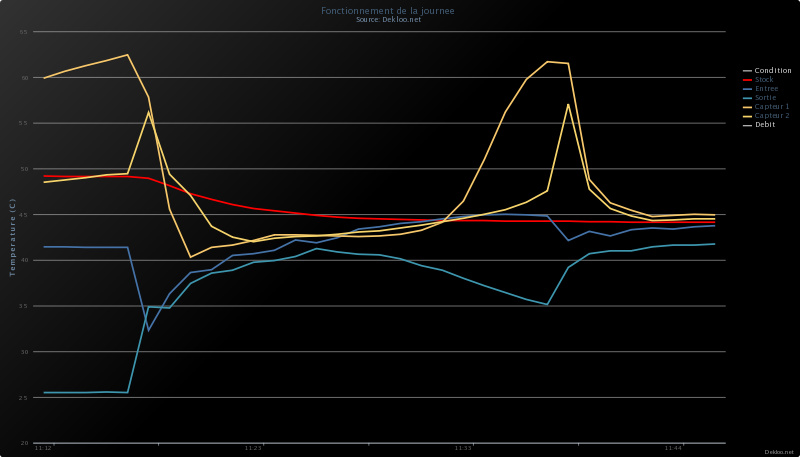Toggle the Condition series in legend
The width and height of the screenshot is (800, 457).
click(x=772, y=71)
